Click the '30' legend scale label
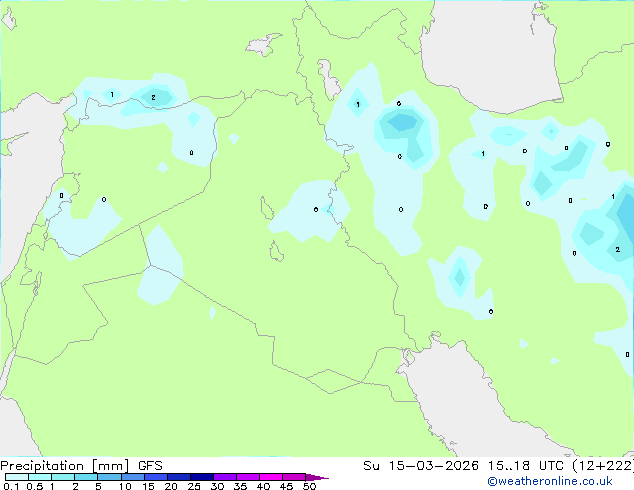 [x=217, y=486]
